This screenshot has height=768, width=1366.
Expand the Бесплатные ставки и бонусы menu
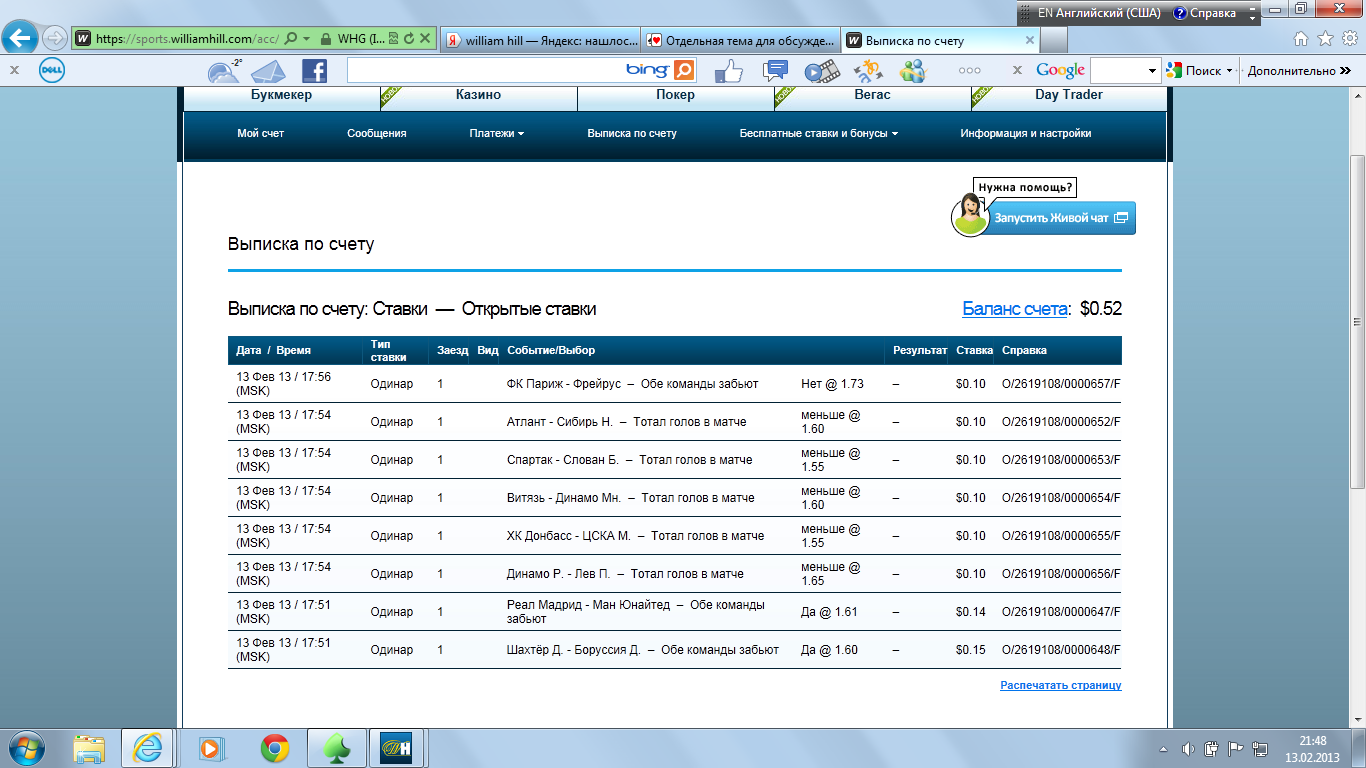click(x=818, y=133)
